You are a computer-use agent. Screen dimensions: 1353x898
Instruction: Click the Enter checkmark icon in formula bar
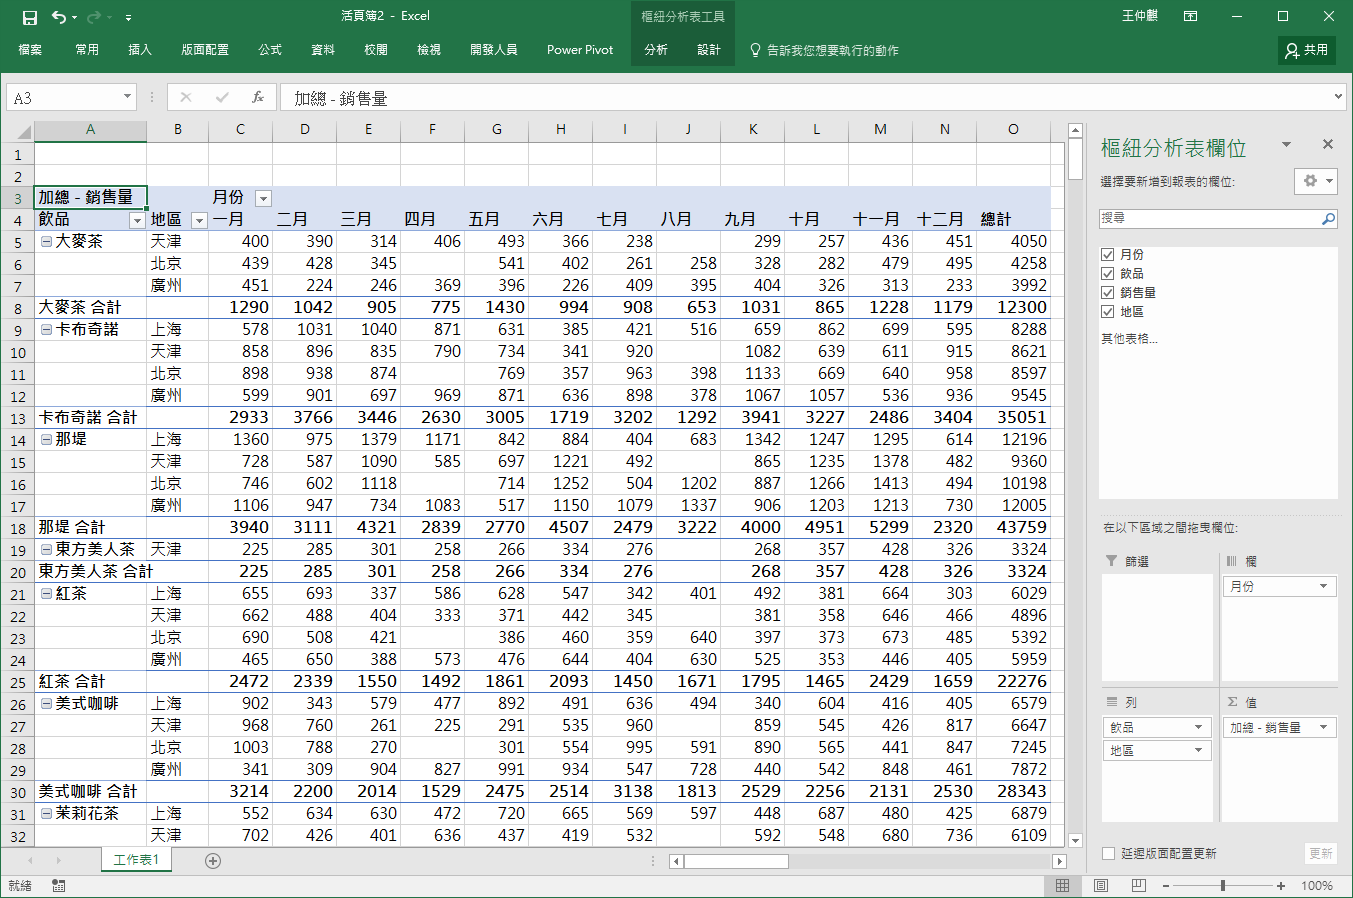[222, 97]
